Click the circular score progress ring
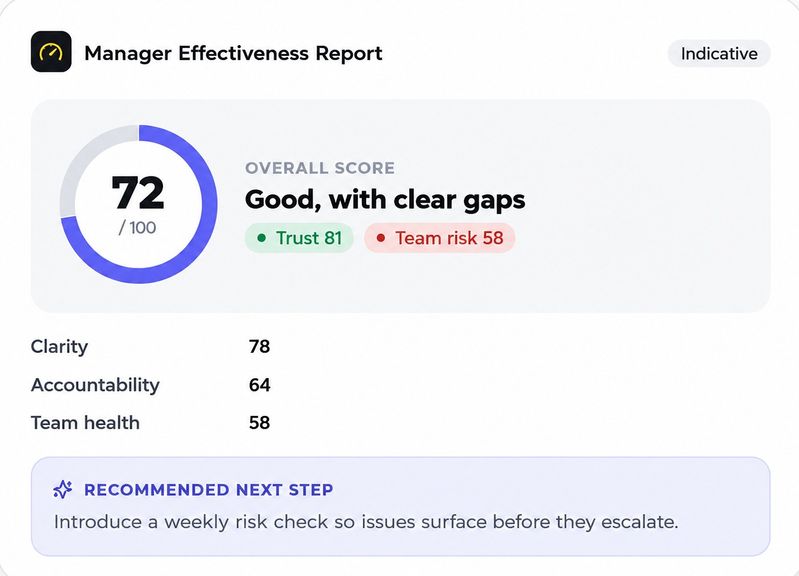The image size is (799, 576). pos(139,204)
